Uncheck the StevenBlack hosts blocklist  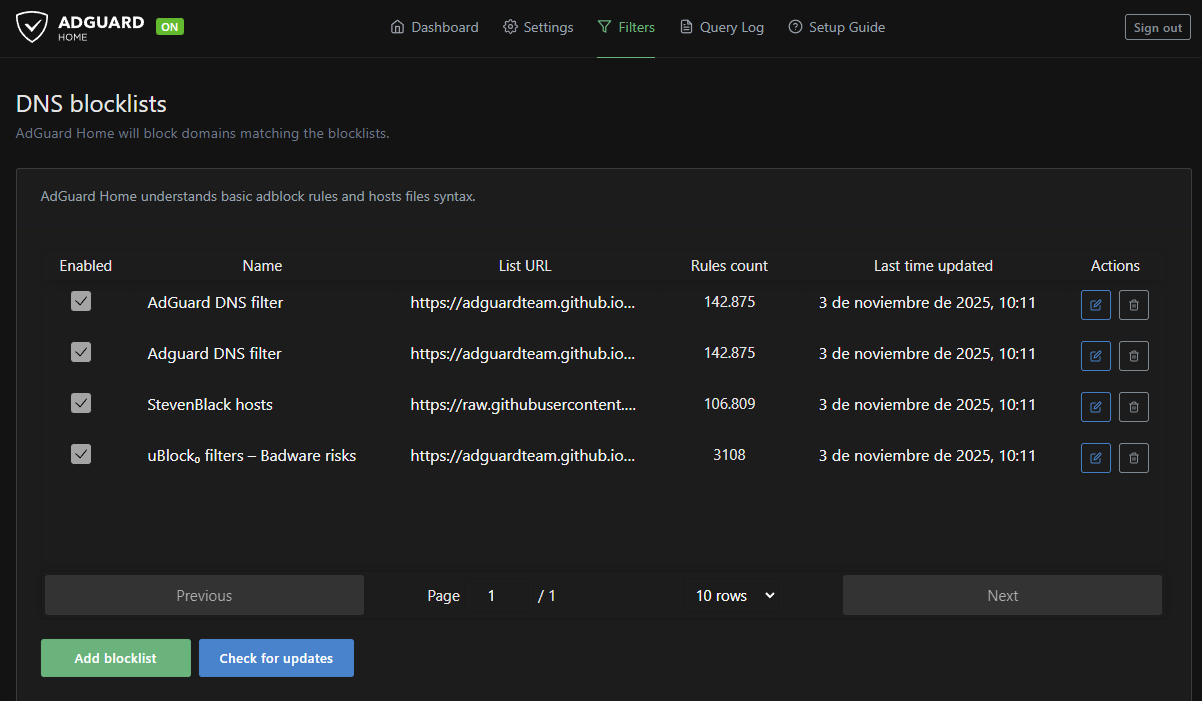(x=80, y=403)
